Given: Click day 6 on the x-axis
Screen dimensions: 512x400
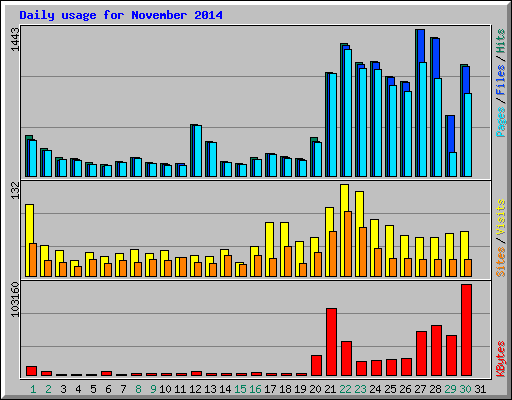Looking at the screenshot, I should pos(108,389).
